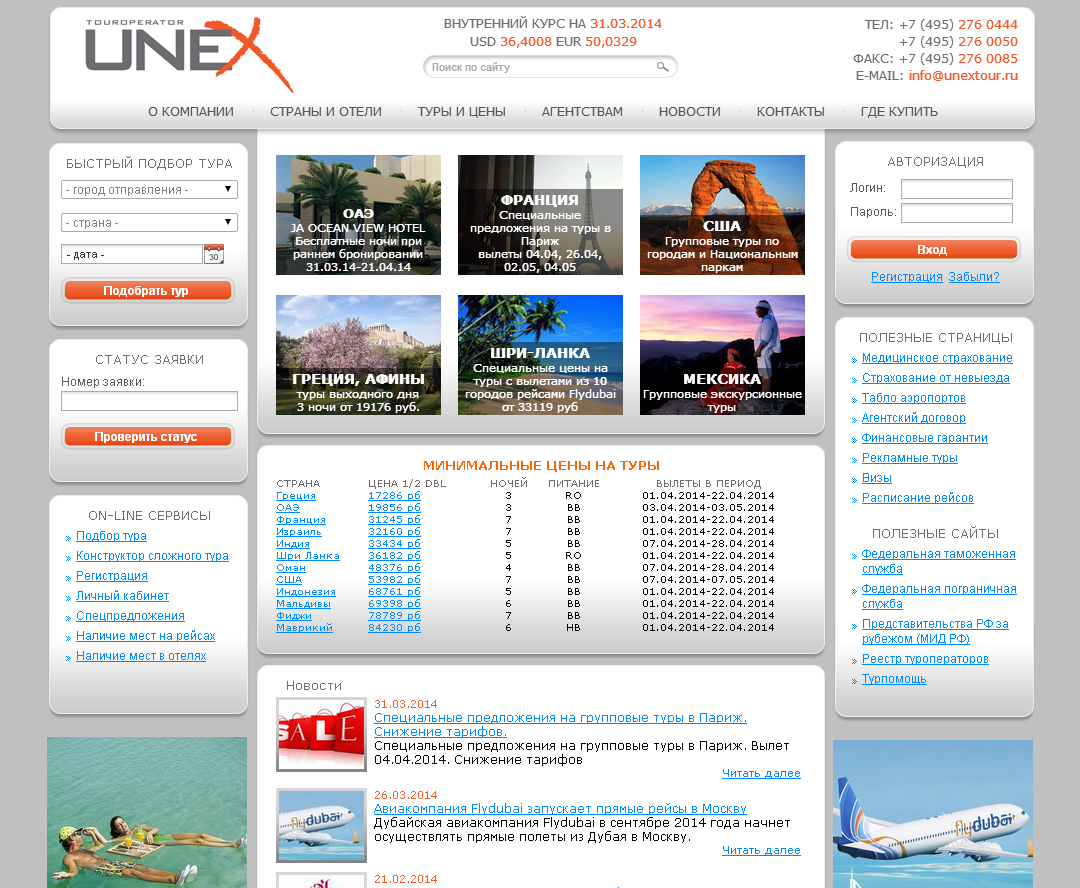The height and width of the screenshot is (888, 1080).
Task: Open Наличие мест в отелях link
Action: [141, 655]
